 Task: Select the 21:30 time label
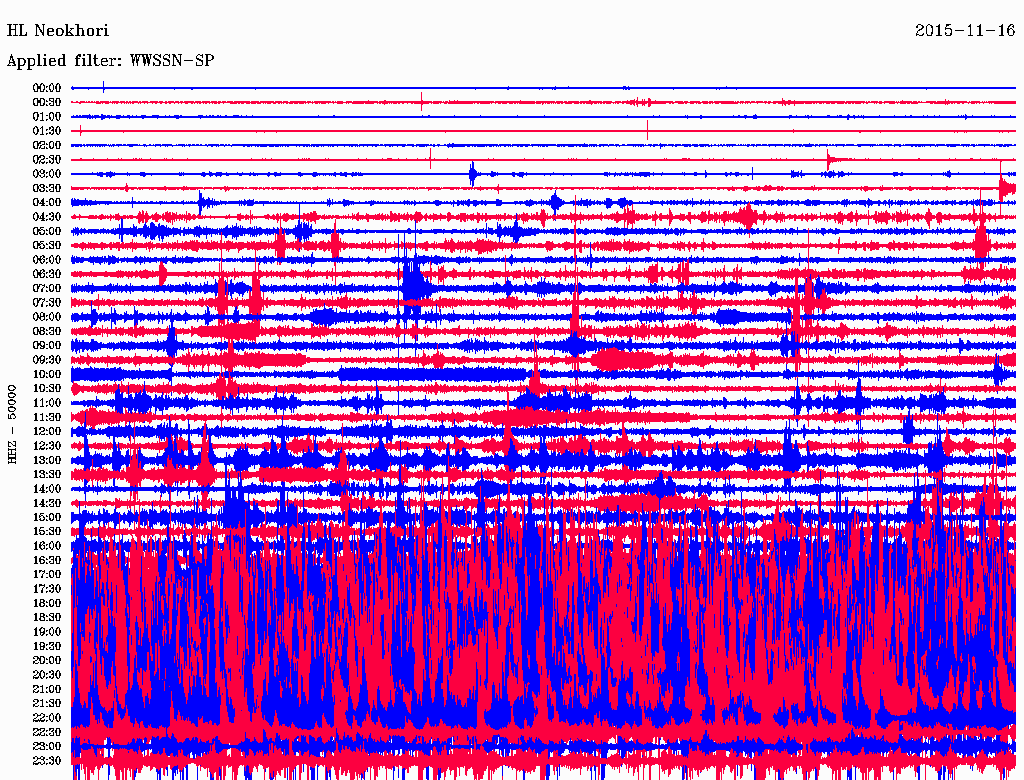[47, 704]
